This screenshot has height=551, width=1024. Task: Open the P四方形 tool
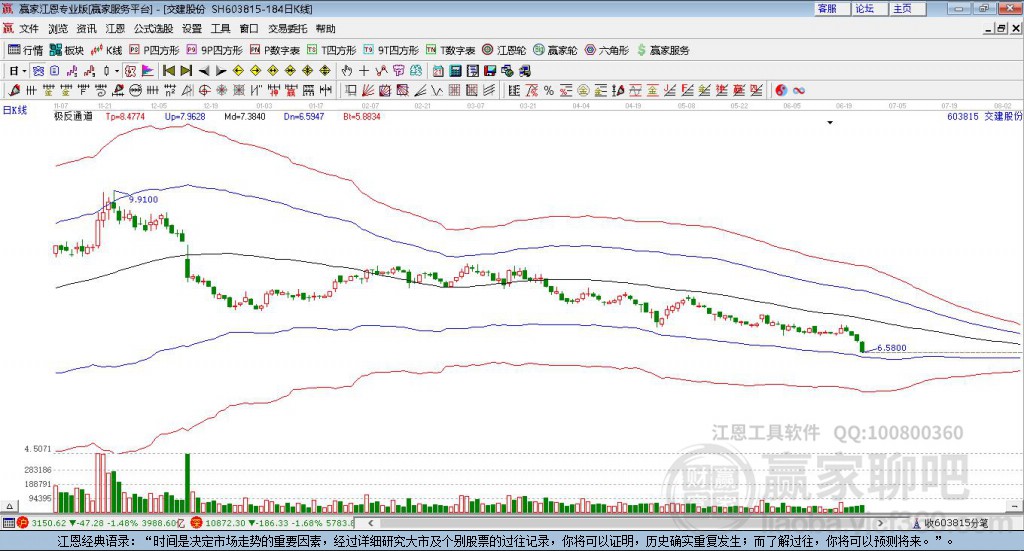[153, 50]
